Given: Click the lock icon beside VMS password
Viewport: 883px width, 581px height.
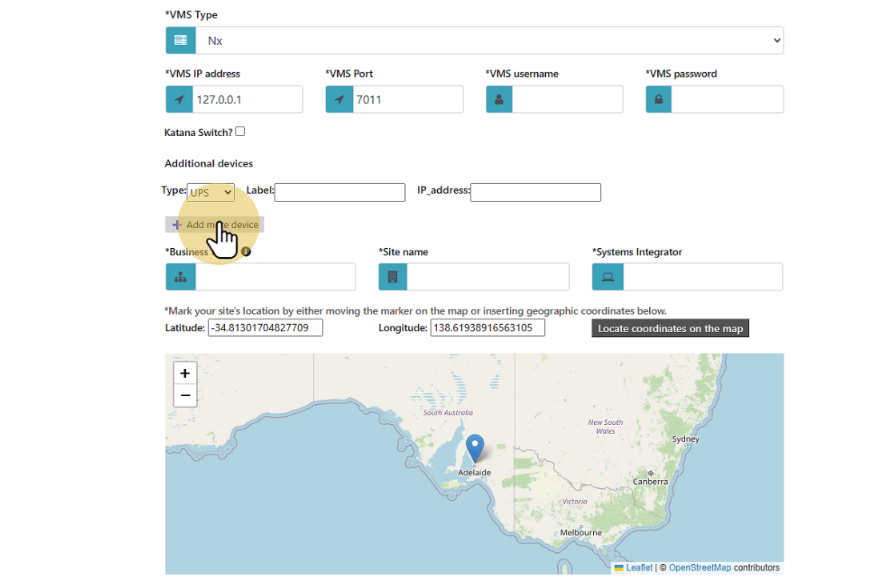Looking at the screenshot, I should (659, 100).
